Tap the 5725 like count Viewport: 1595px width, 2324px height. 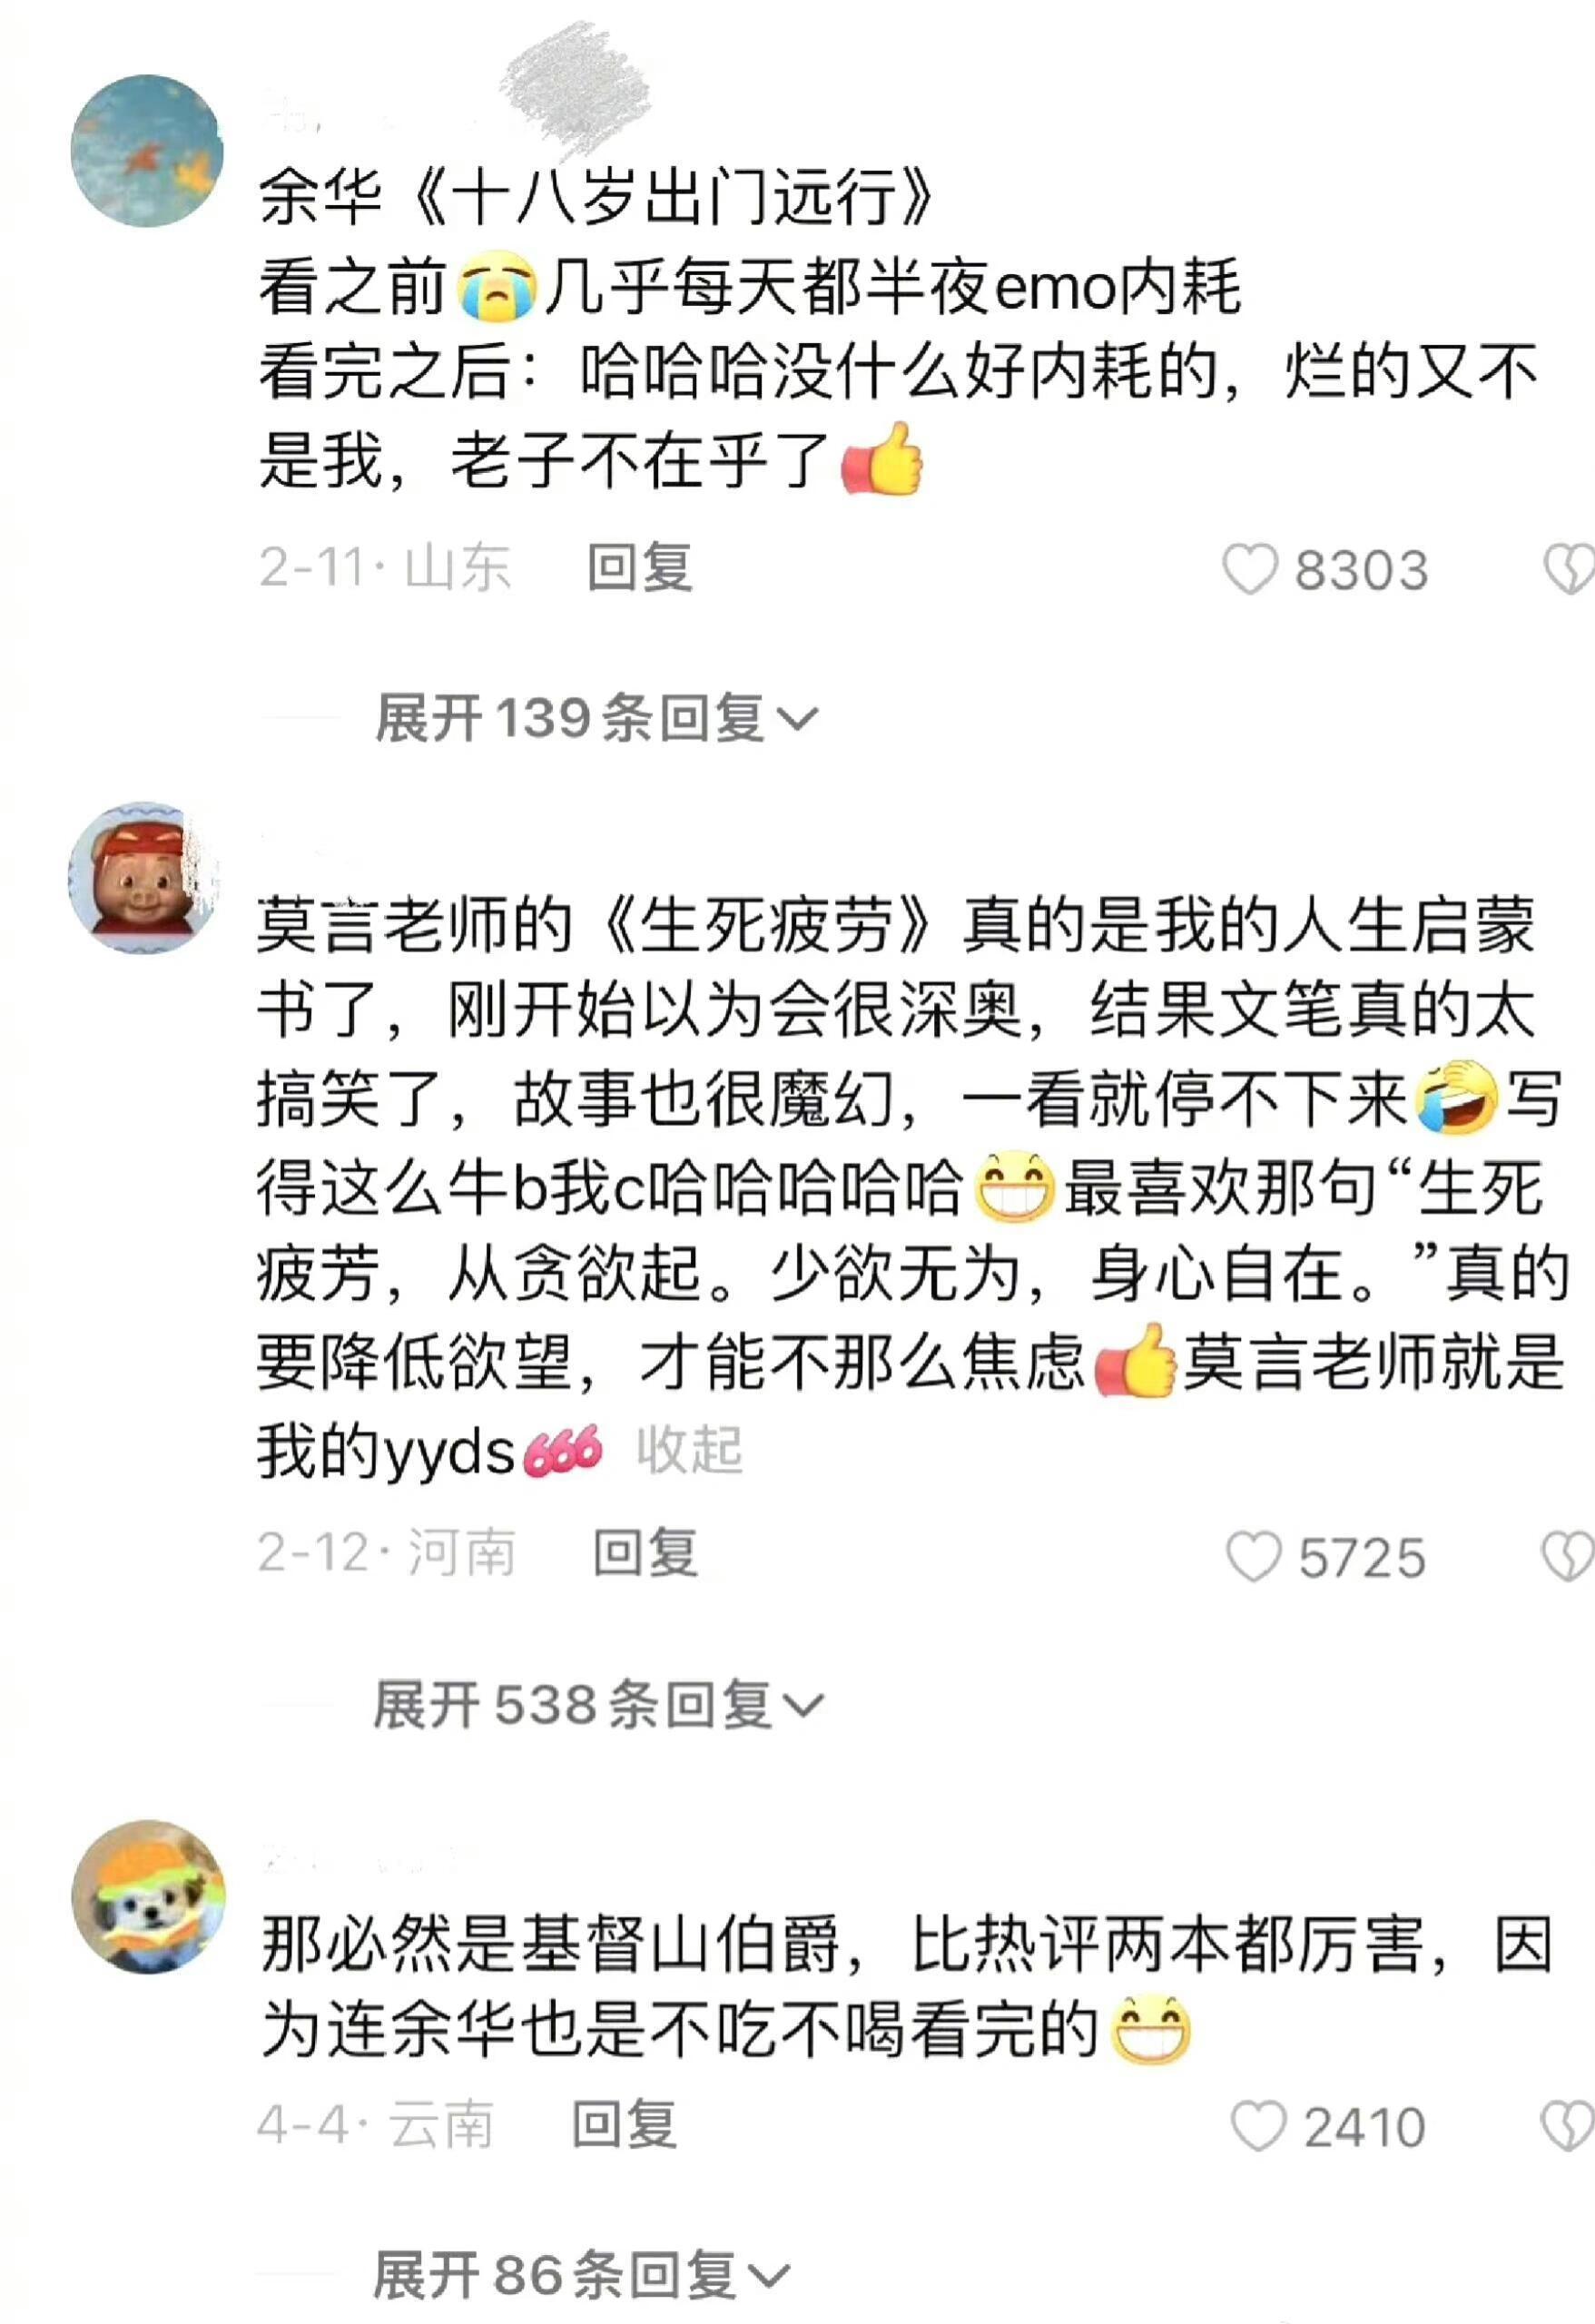1362,1559
